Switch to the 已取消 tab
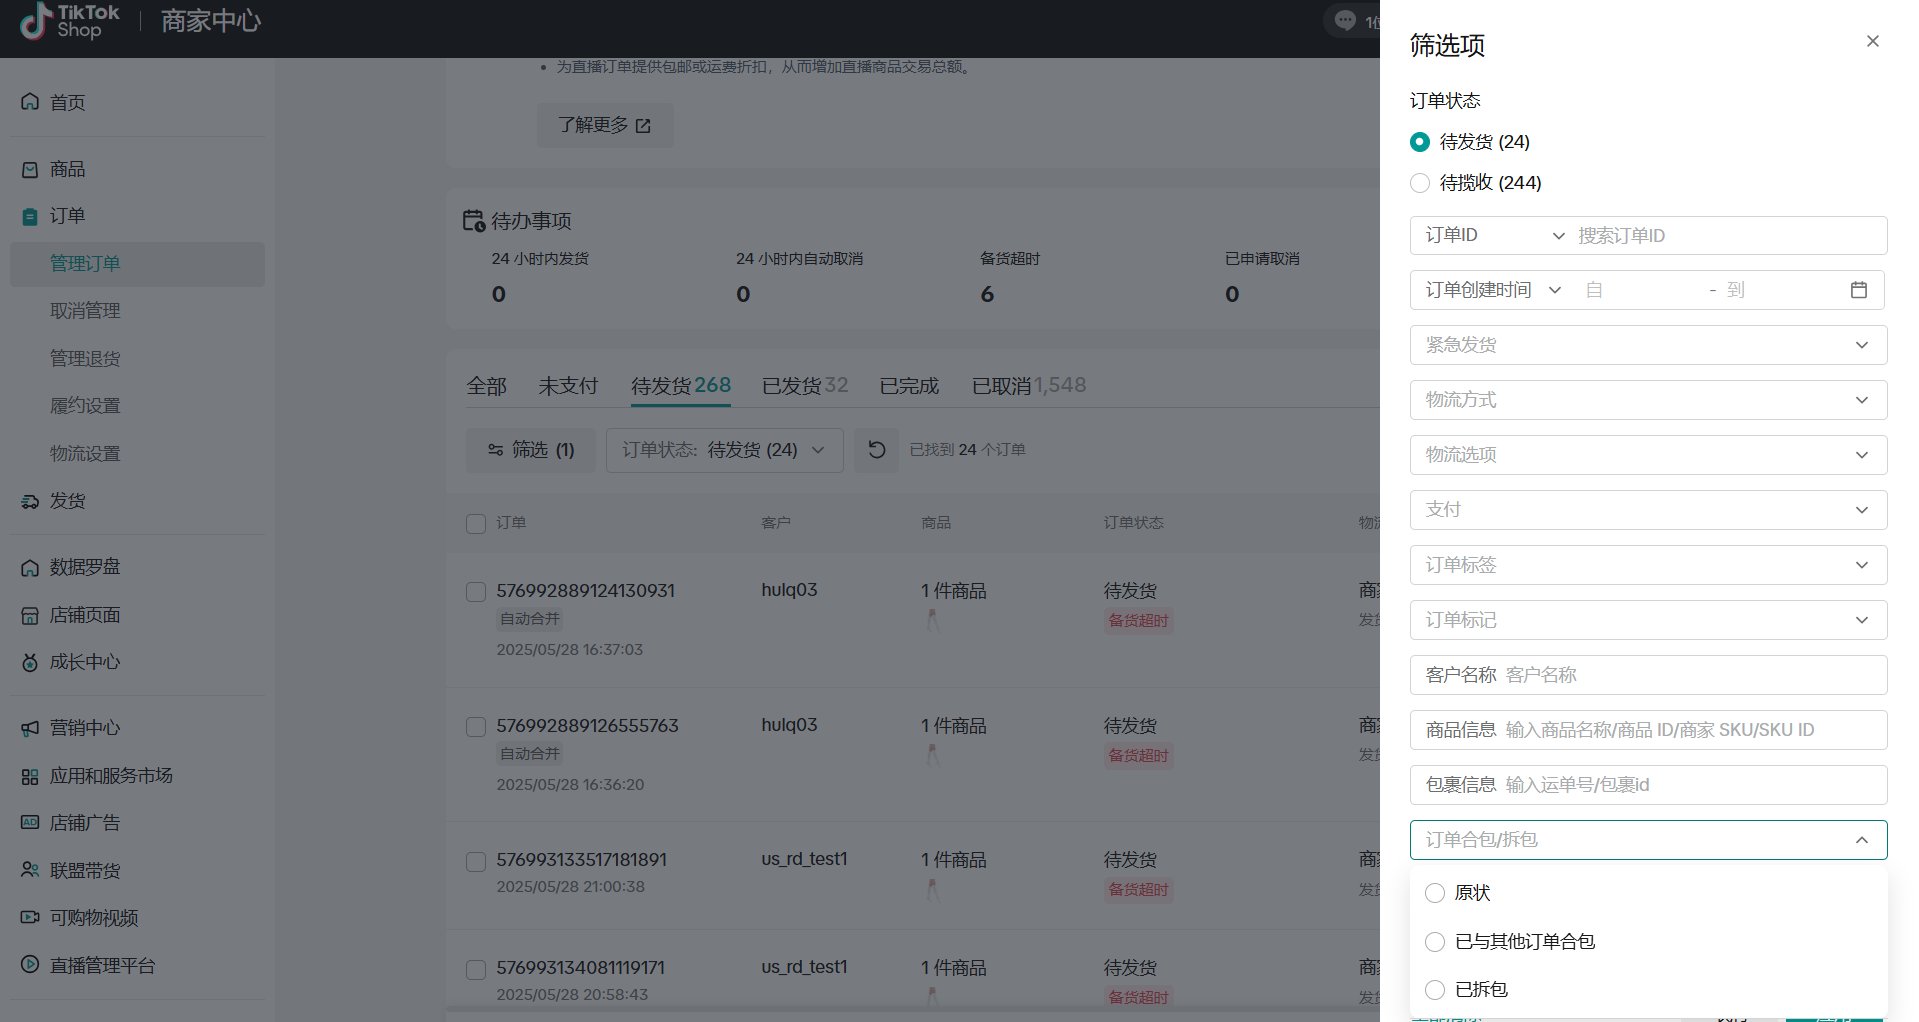 (x=1001, y=386)
